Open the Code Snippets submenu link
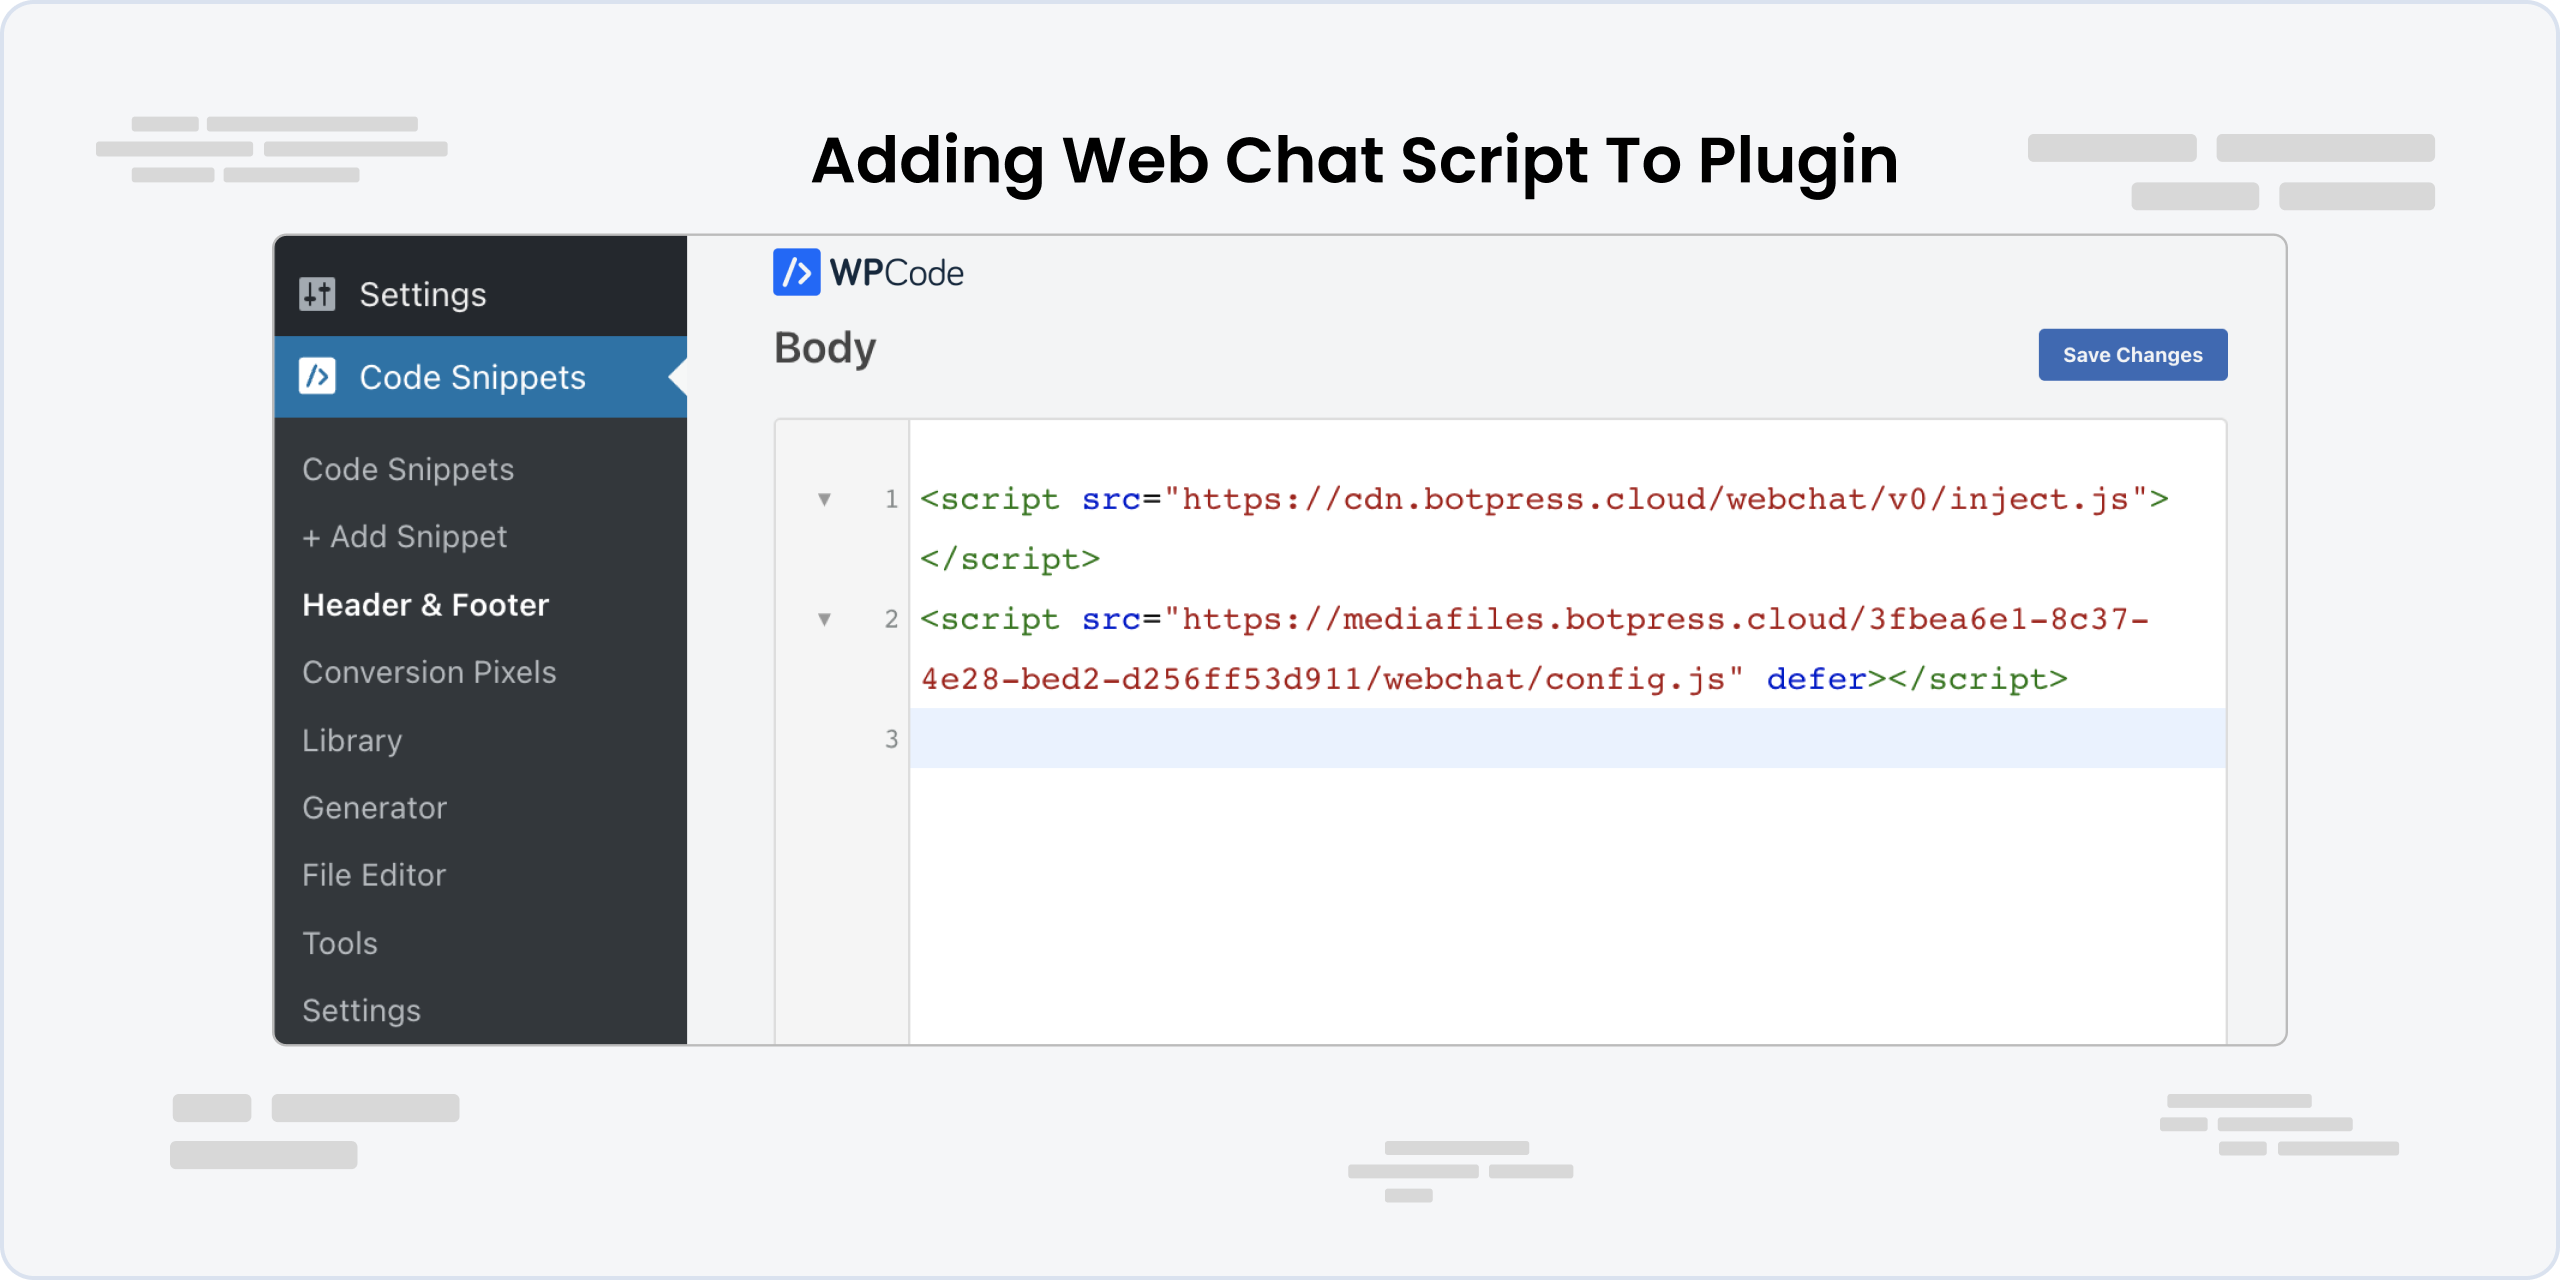2560x1280 pixels. click(x=408, y=469)
